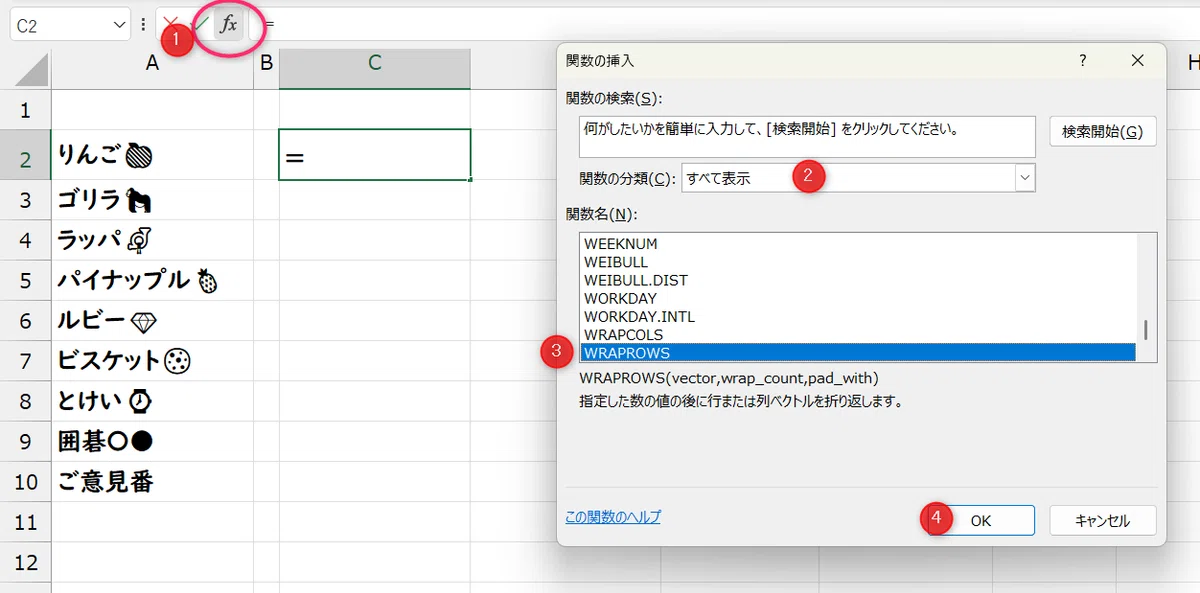Click the キャンセル button

click(1102, 520)
